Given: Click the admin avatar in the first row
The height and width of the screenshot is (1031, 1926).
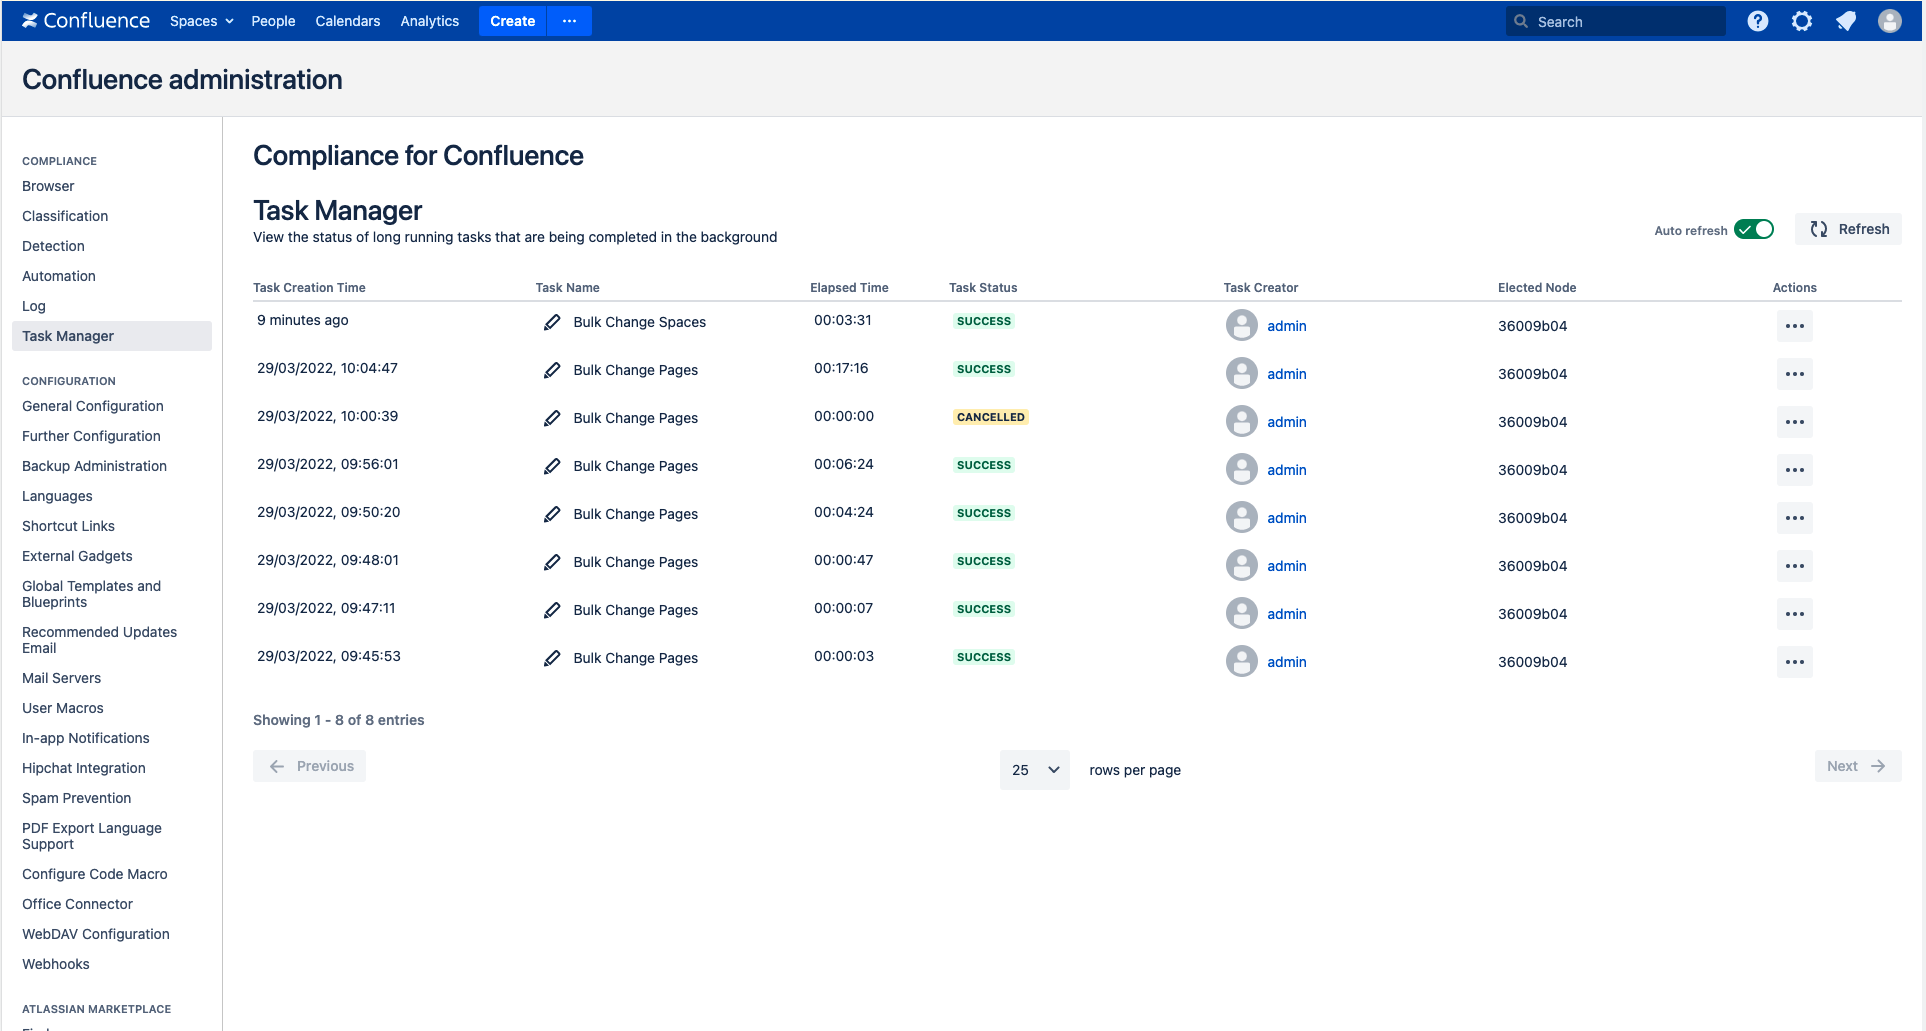Looking at the screenshot, I should pos(1241,326).
